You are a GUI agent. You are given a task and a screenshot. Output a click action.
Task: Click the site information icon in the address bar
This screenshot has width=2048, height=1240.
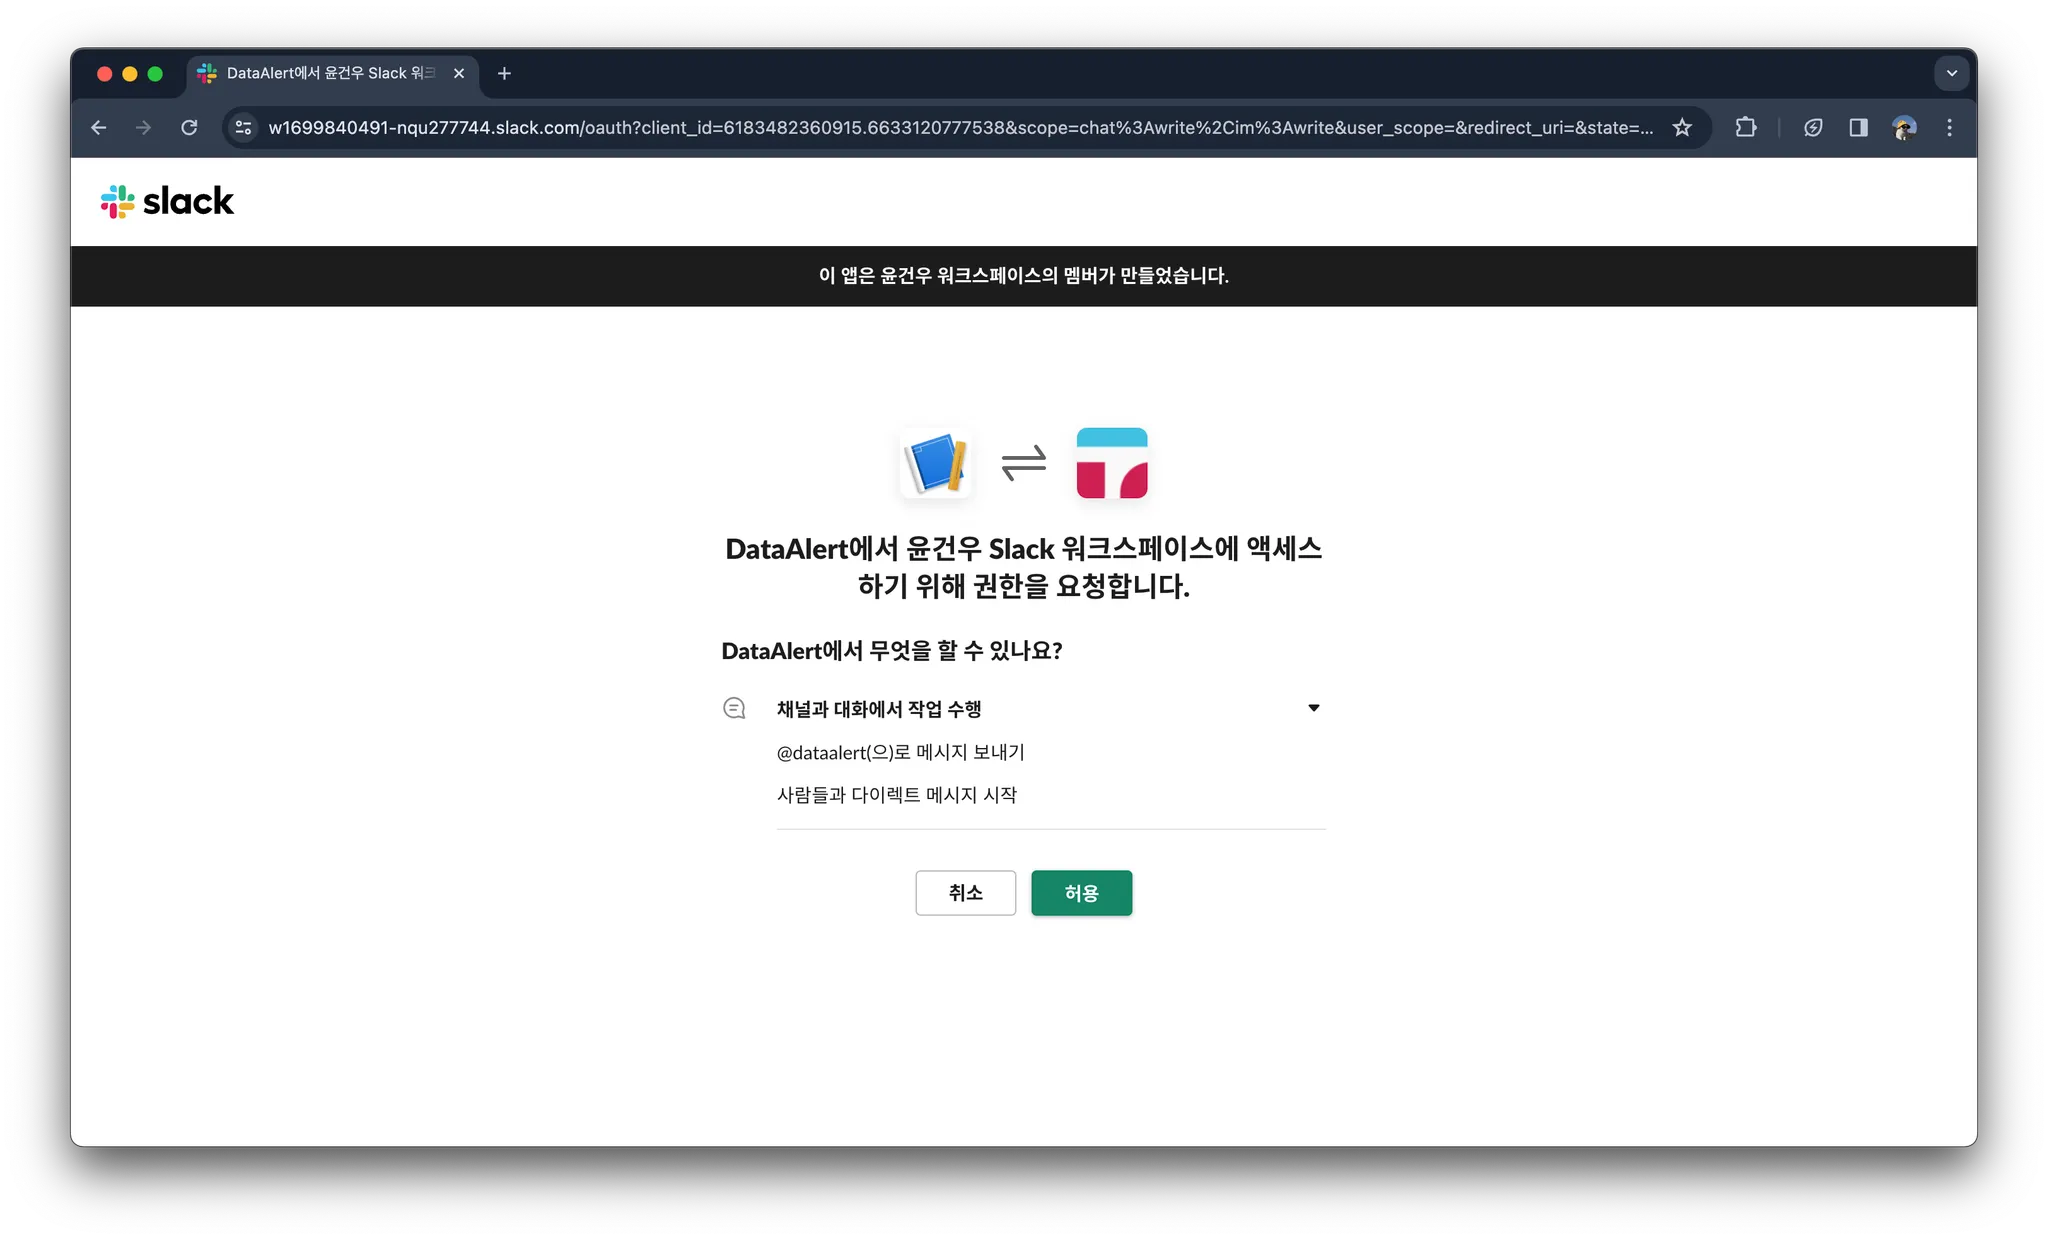click(x=243, y=128)
